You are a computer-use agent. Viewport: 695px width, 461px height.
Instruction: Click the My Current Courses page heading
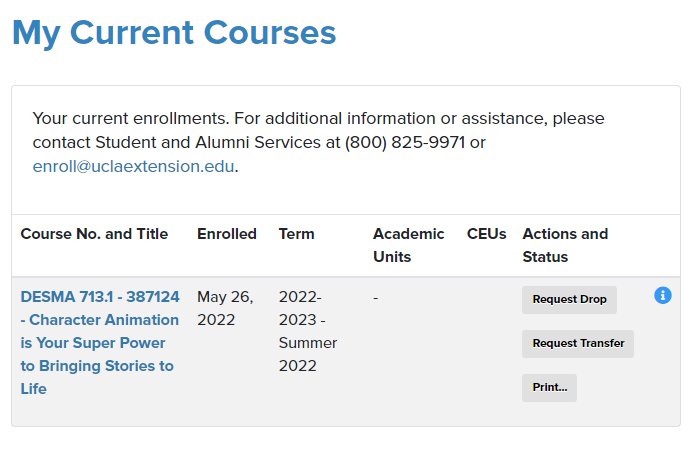[x=174, y=33]
